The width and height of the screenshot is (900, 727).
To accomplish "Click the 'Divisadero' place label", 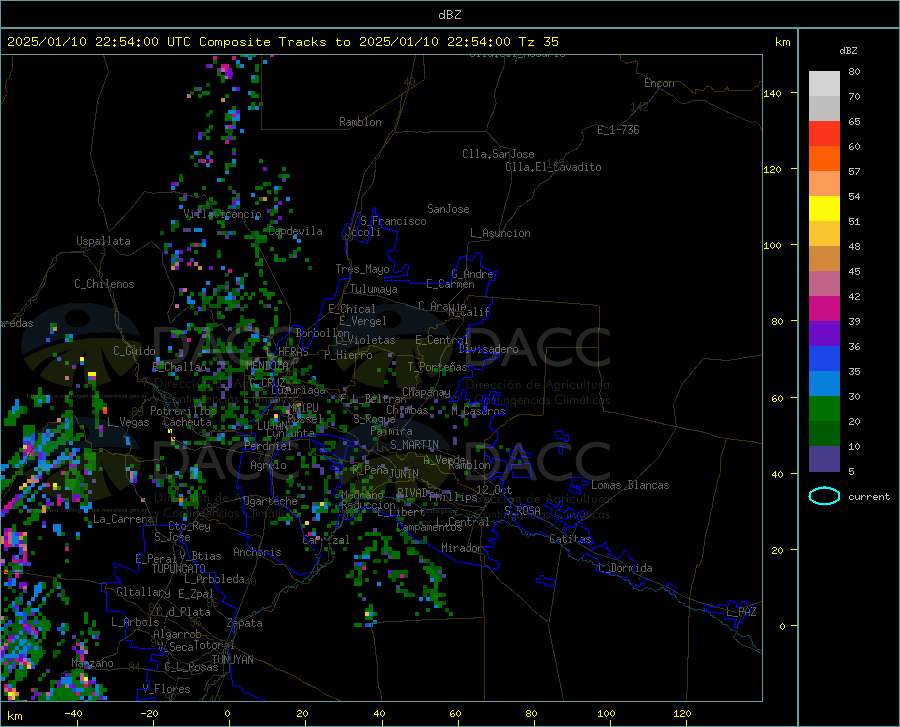I will [x=488, y=349].
